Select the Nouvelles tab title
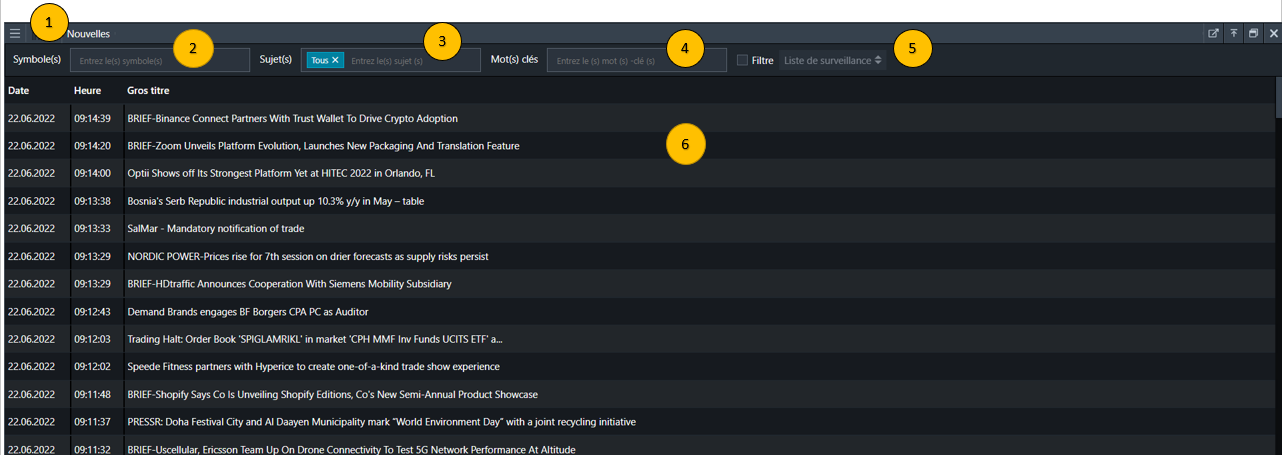Viewport: 1282px width, 455px height. (x=88, y=33)
